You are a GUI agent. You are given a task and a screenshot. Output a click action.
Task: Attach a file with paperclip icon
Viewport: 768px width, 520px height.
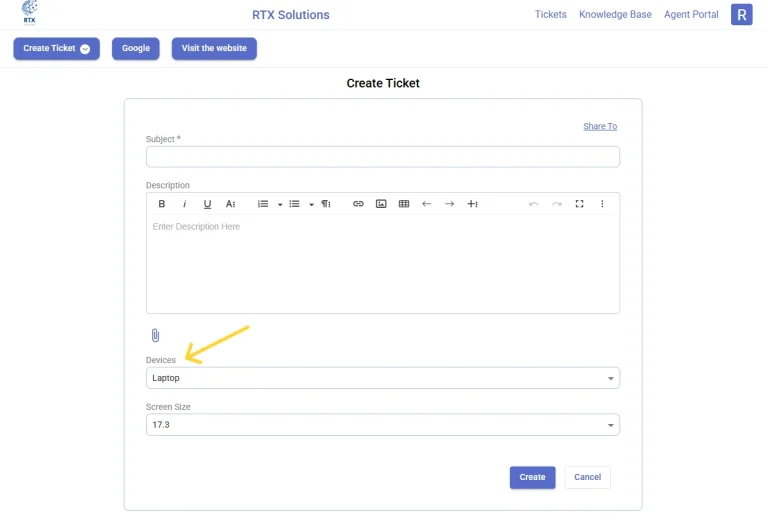tap(155, 335)
